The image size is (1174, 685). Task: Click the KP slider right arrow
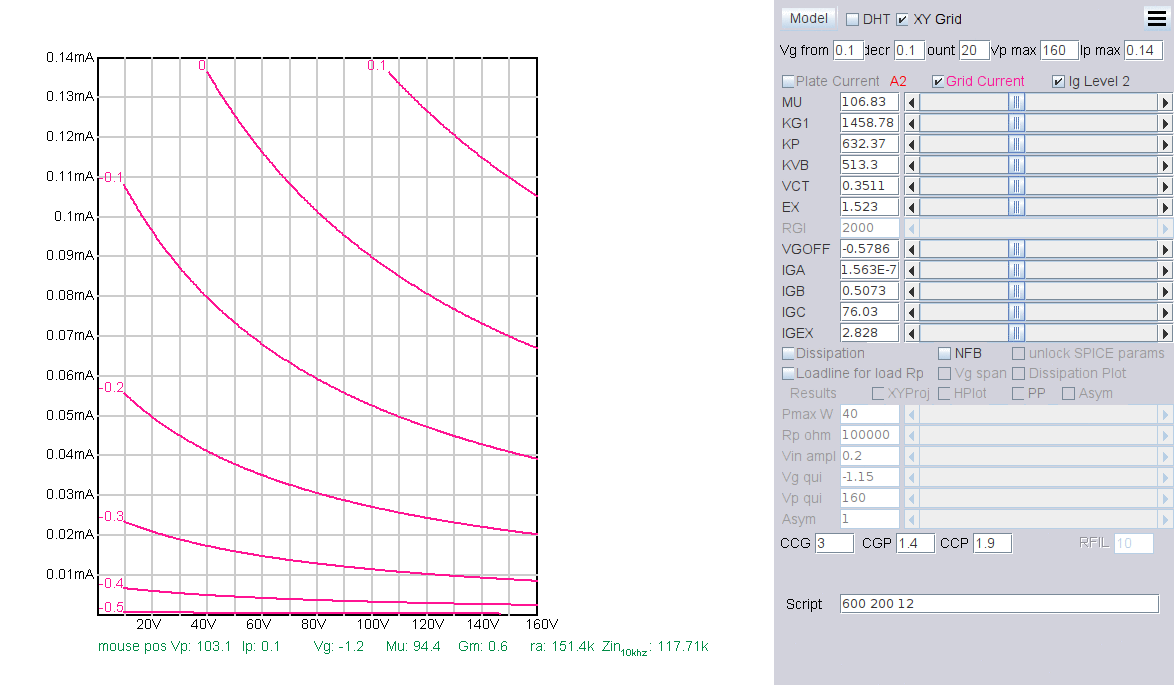1165,144
